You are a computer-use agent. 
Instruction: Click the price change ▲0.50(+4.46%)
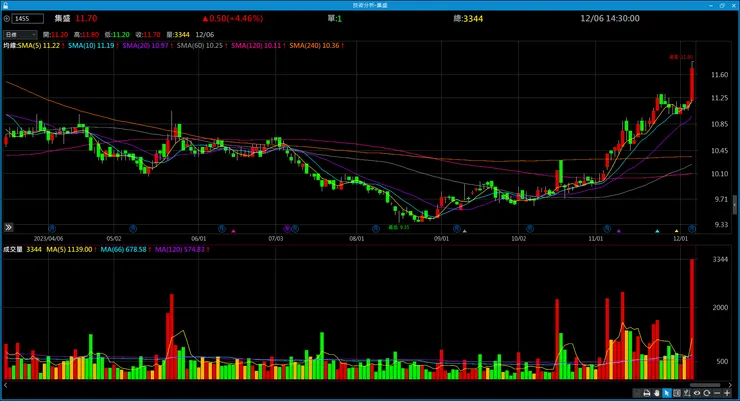[x=233, y=18]
